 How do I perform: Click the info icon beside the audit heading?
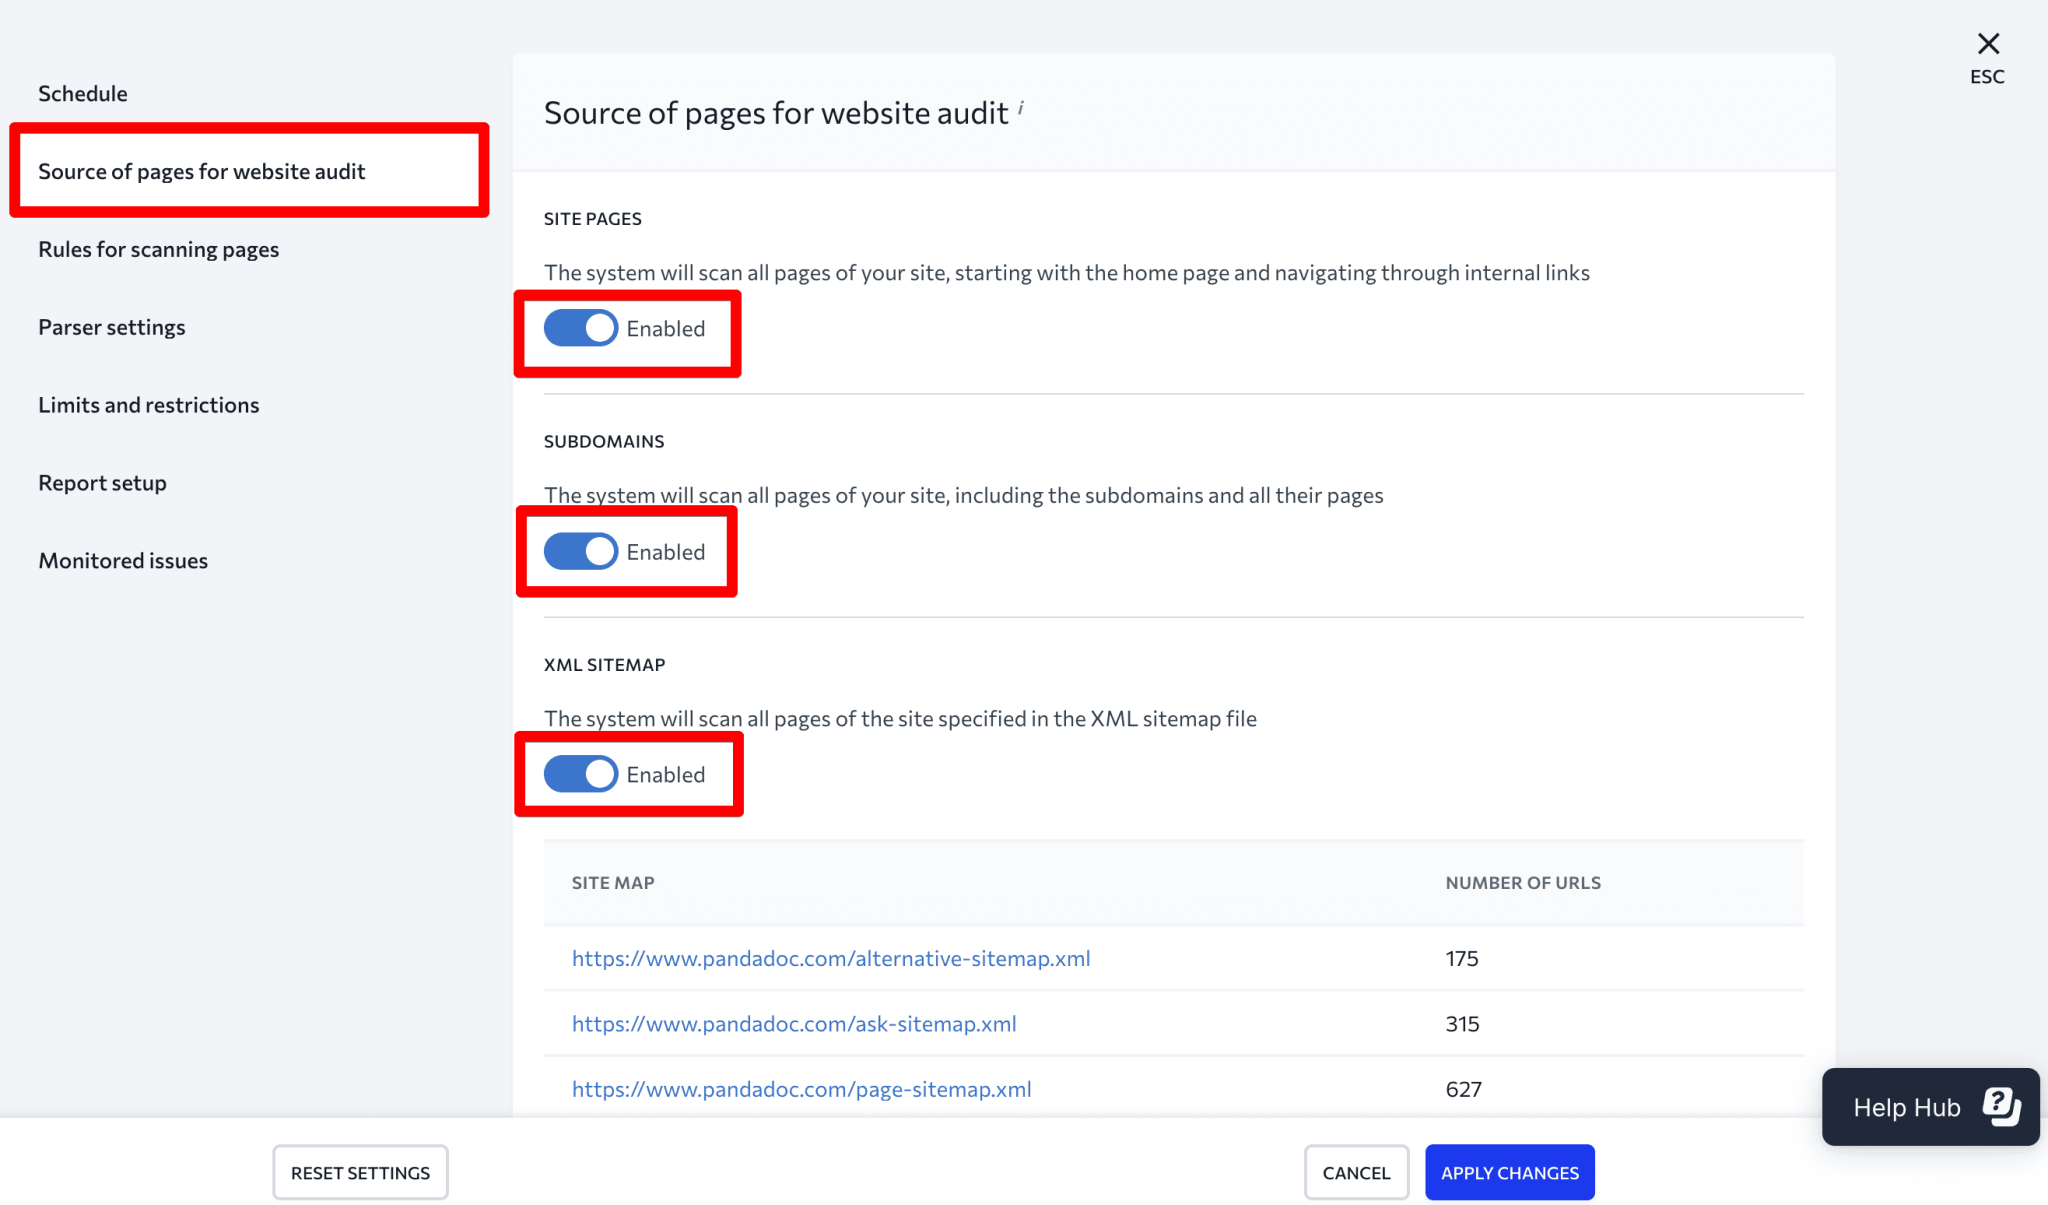1021,107
